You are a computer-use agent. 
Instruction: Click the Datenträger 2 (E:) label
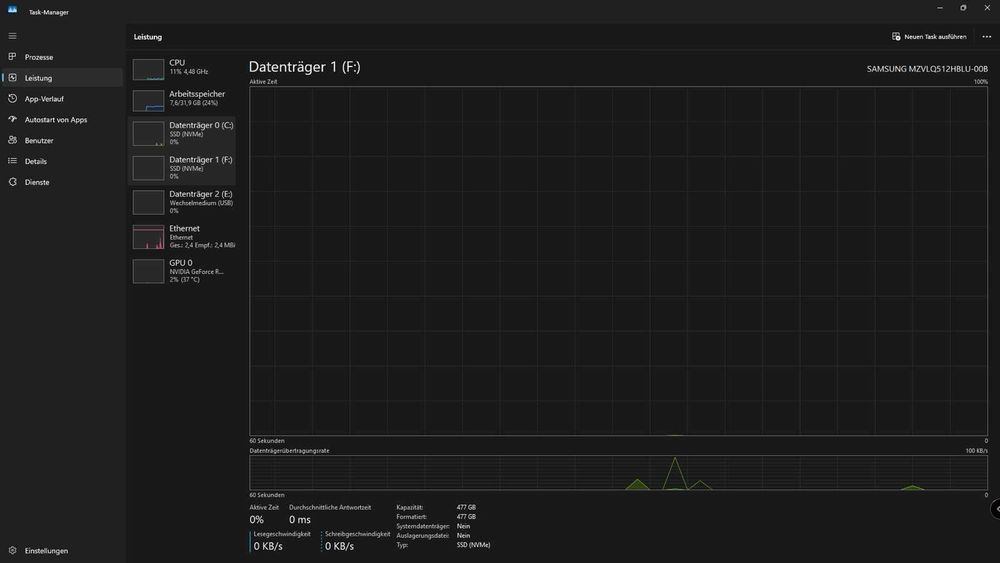[201, 194]
